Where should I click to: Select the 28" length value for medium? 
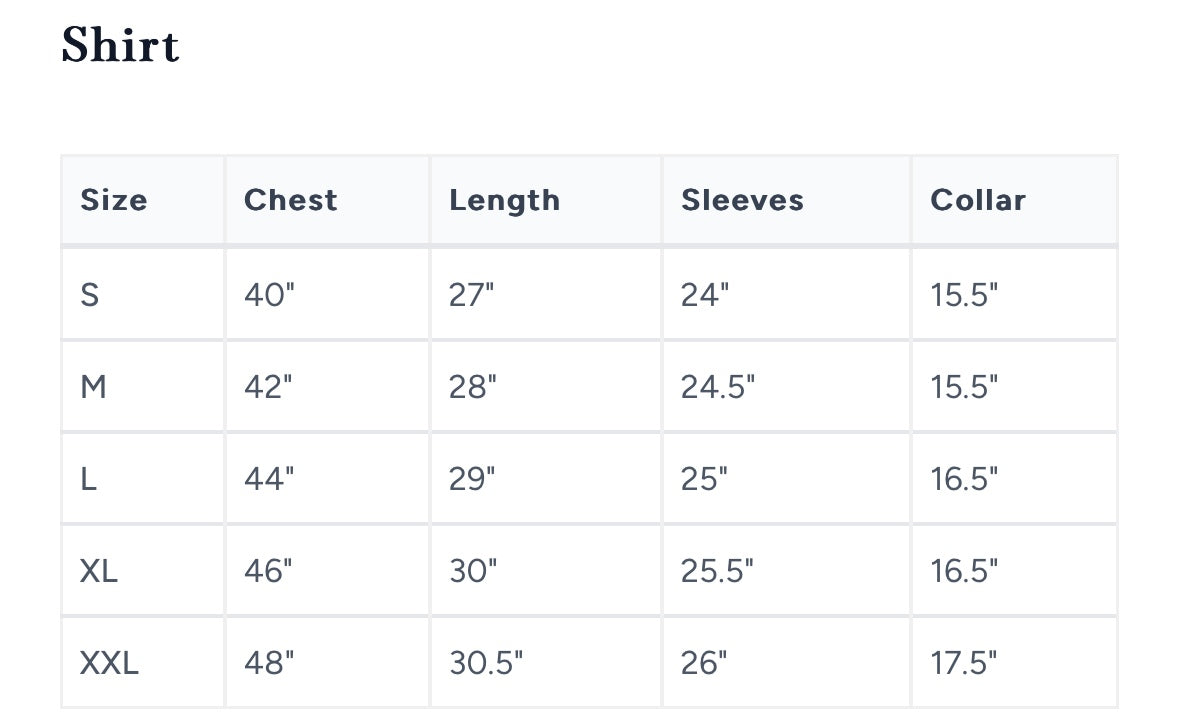pos(472,387)
